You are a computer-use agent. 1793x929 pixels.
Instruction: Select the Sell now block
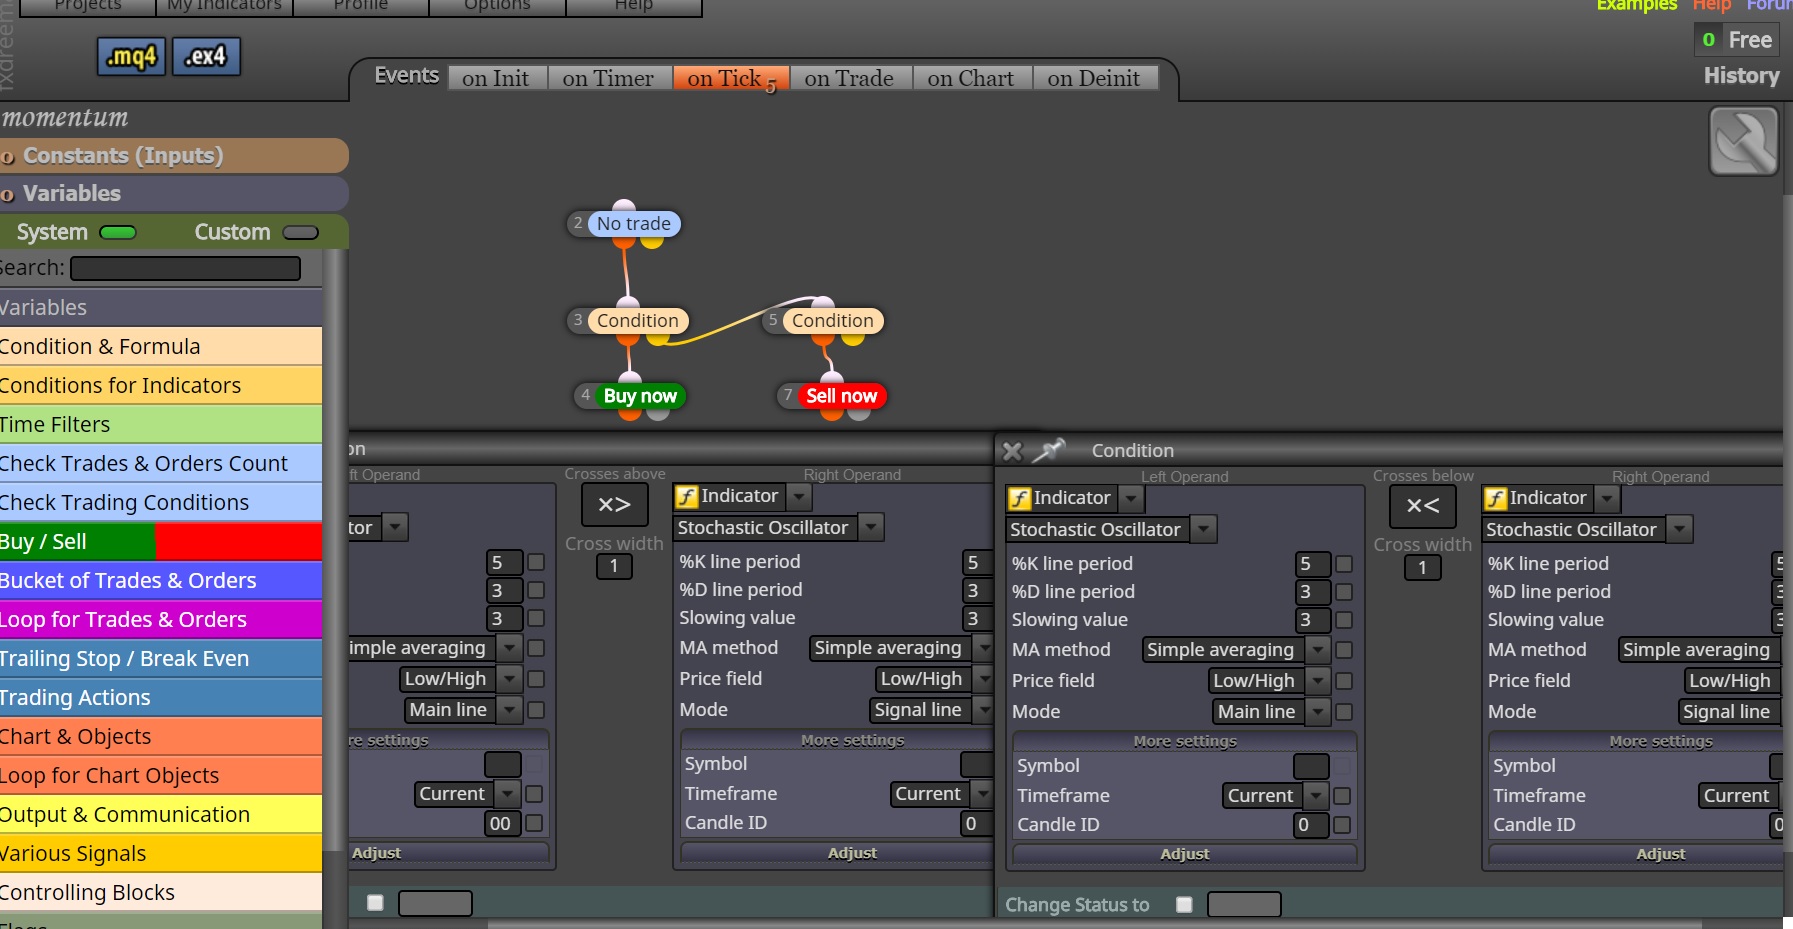tap(841, 396)
